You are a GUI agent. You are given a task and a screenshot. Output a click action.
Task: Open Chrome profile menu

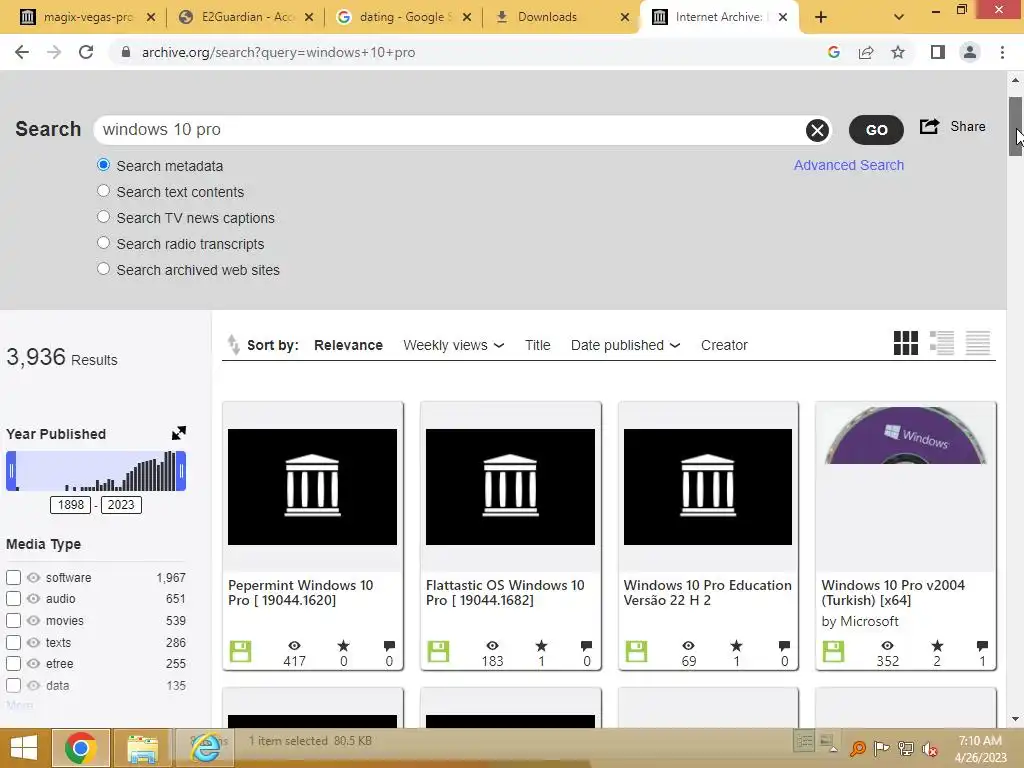click(970, 52)
